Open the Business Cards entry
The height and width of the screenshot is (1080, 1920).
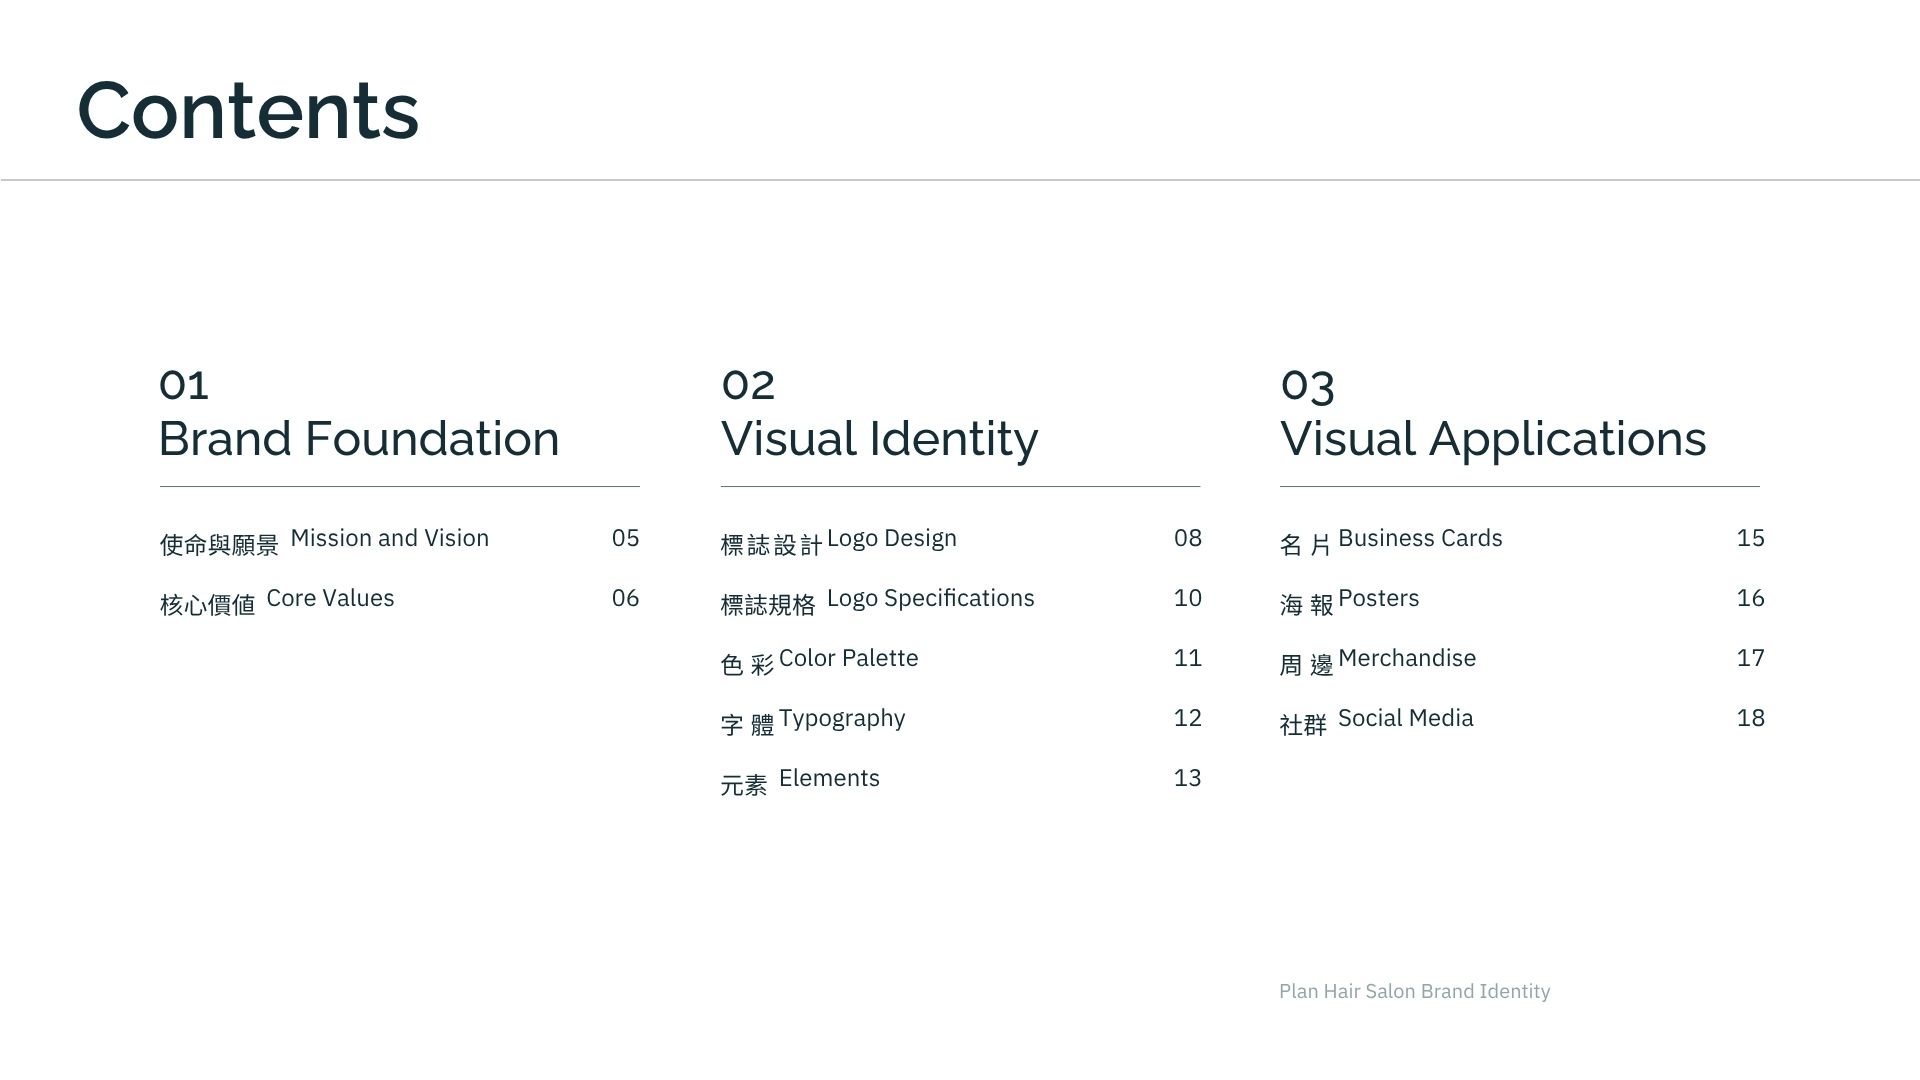click(x=1419, y=539)
